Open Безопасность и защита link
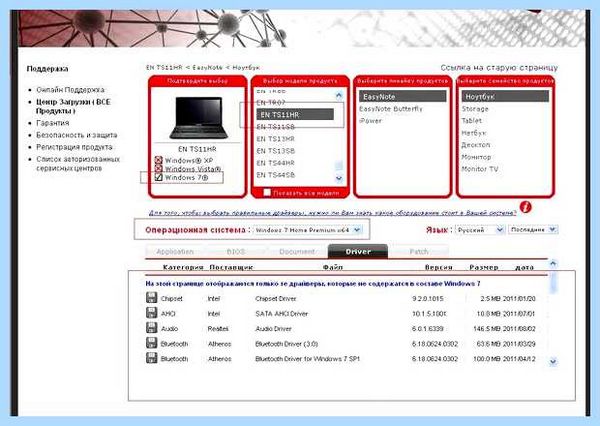This screenshot has height=426, width=600. [77, 135]
